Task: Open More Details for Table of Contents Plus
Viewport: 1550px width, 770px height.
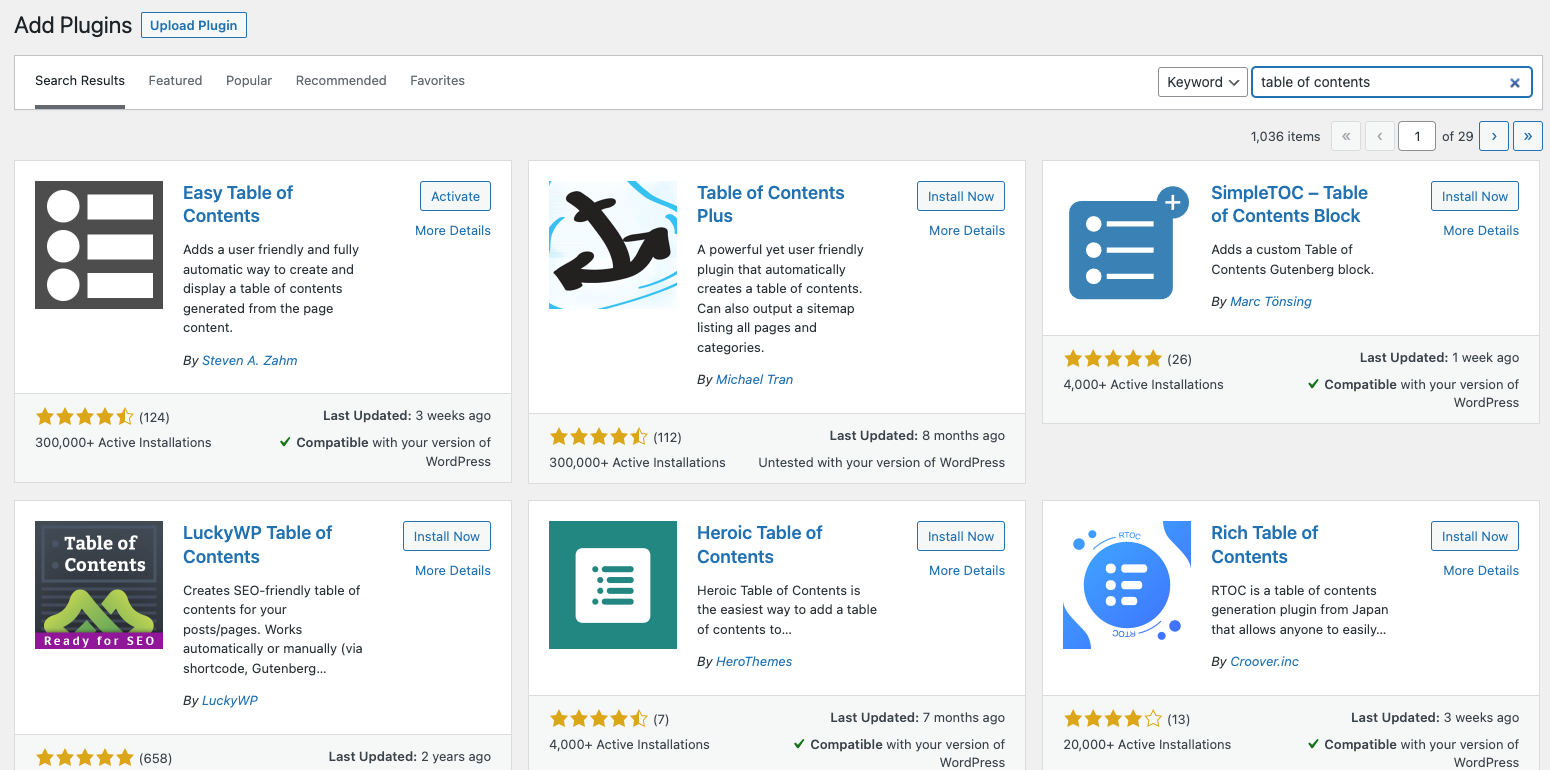Action: pos(966,230)
